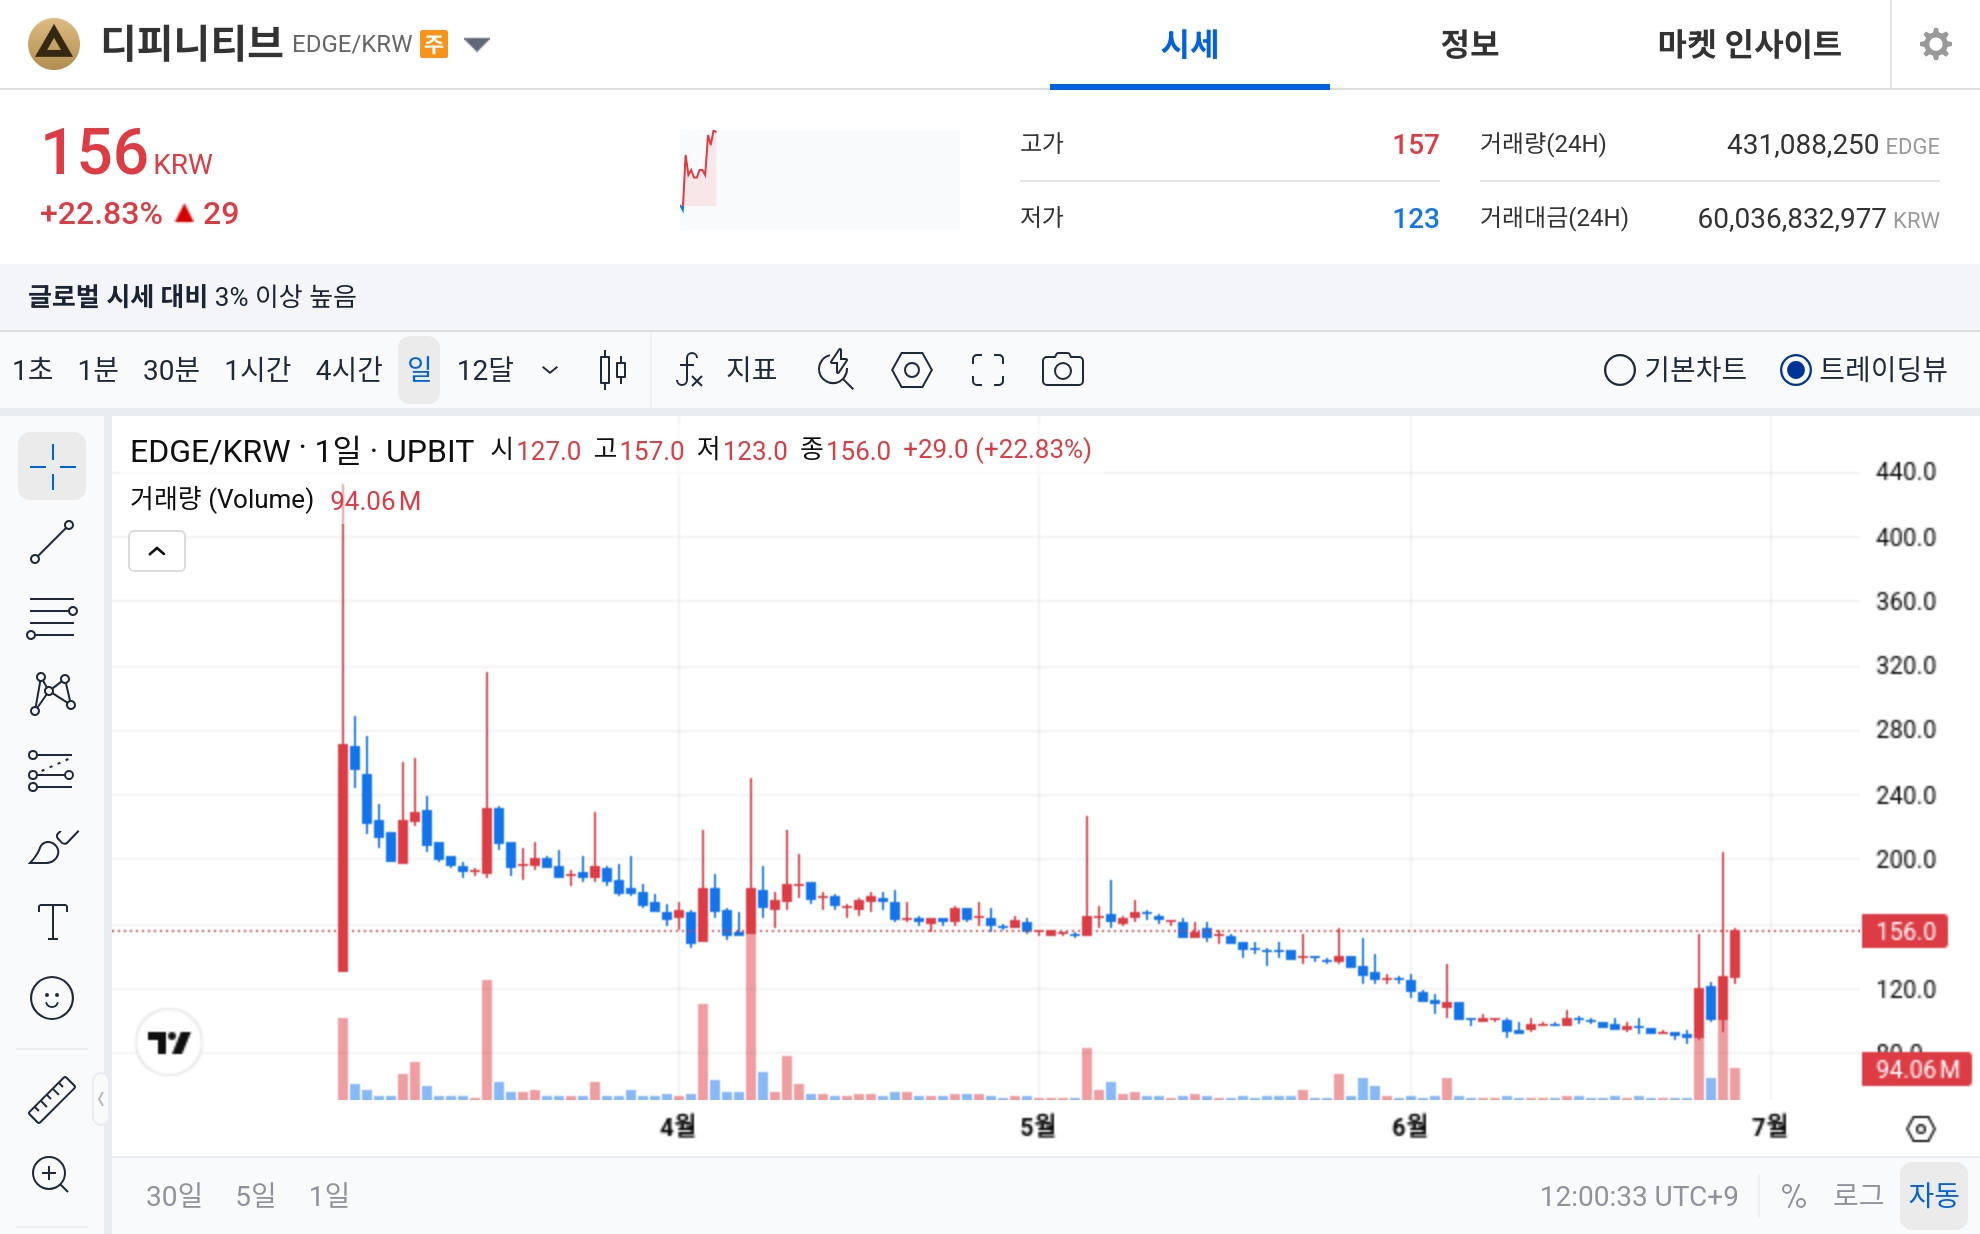1980x1234 pixels.
Task: Click the 4월 time axis label
Action: coord(678,1126)
